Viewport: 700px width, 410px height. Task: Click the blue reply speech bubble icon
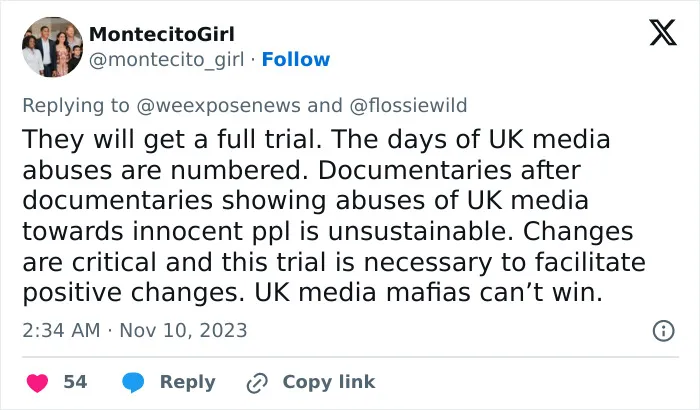coord(133,383)
